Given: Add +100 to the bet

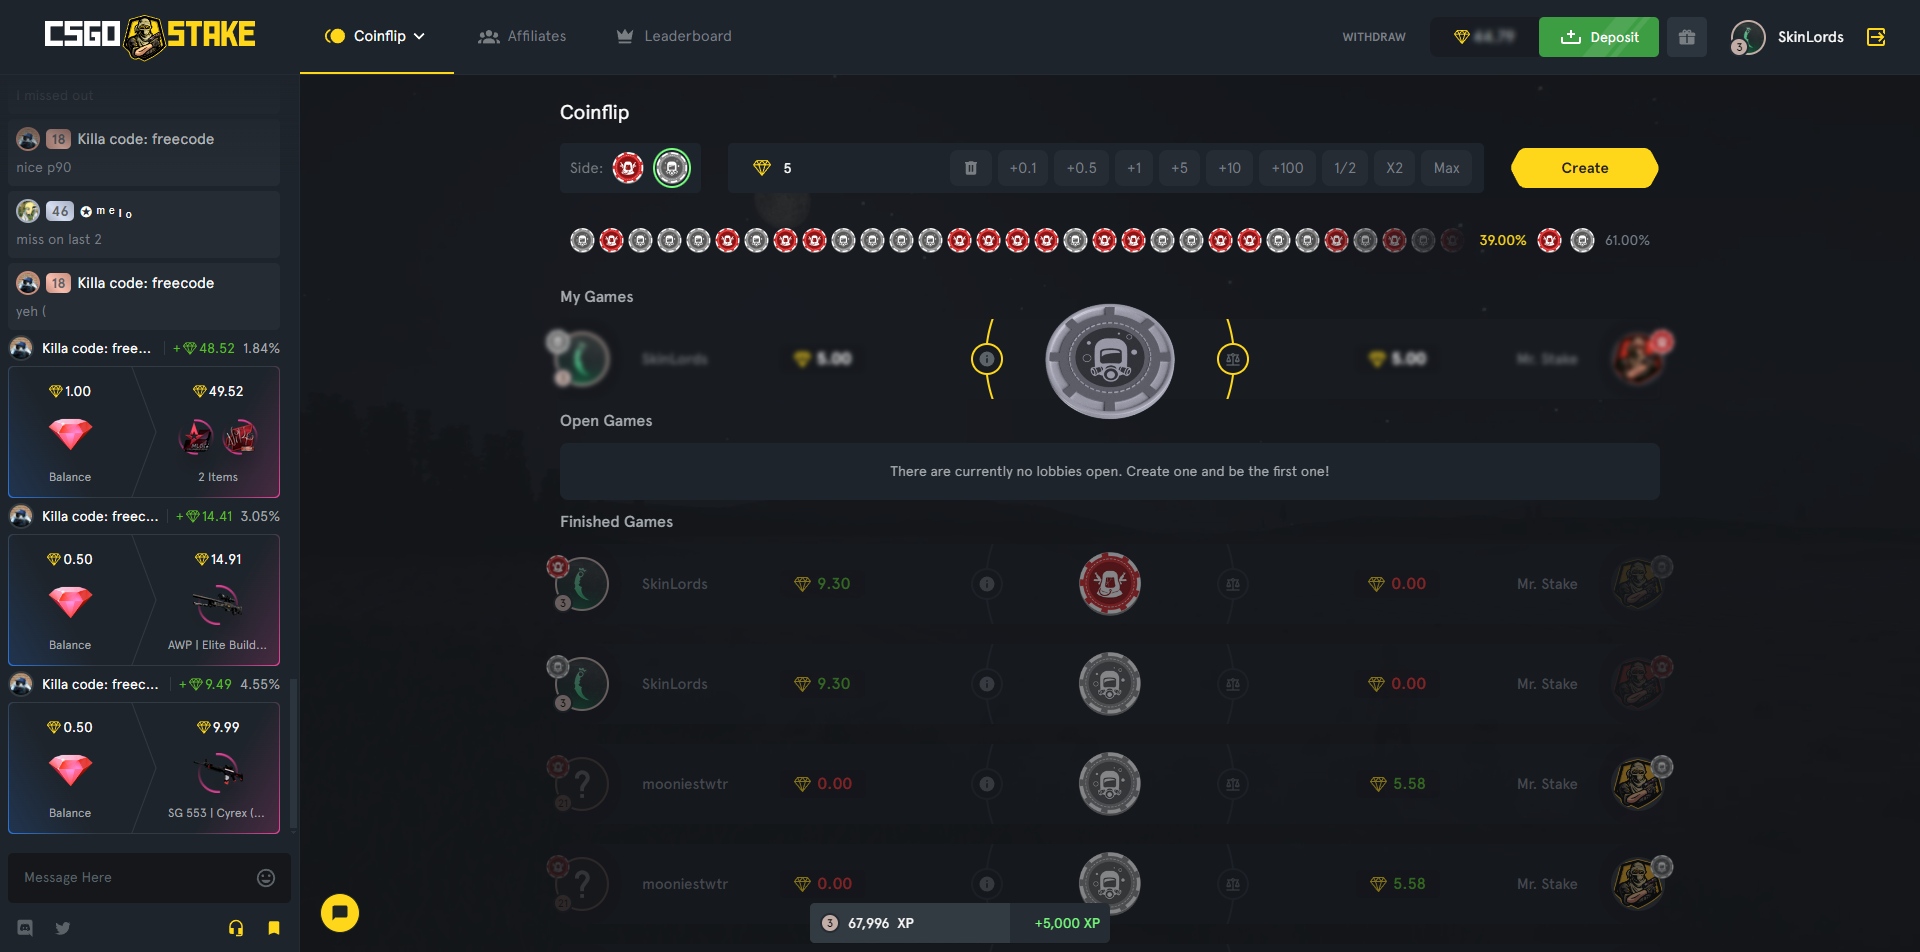Looking at the screenshot, I should [x=1287, y=168].
